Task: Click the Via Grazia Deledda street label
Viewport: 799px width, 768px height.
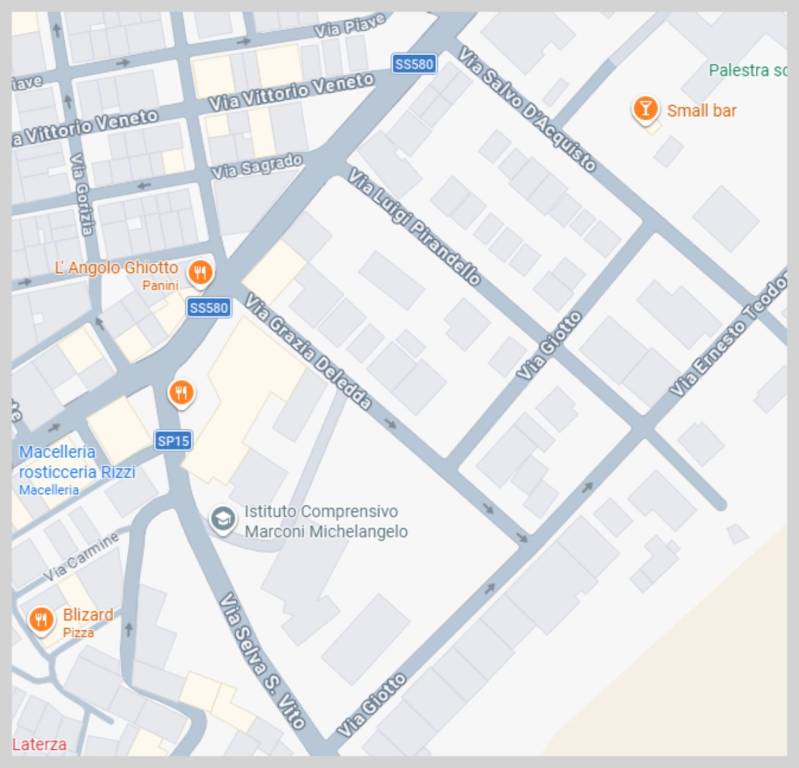Action: tap(307, 352)
